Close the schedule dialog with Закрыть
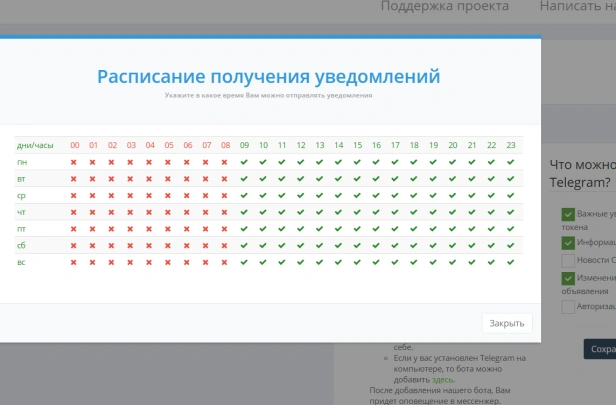Screen dimensions: 616x405 [x=507, y=323]
